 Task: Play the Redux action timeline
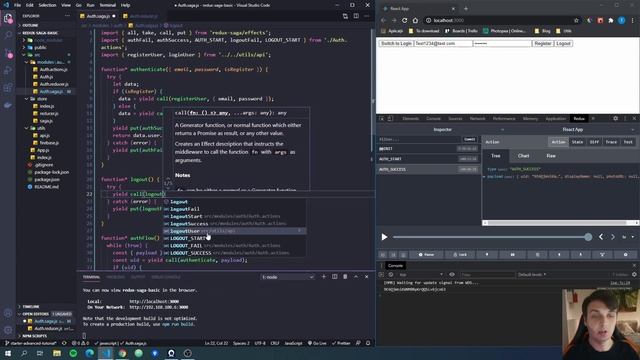coord(384,237)
